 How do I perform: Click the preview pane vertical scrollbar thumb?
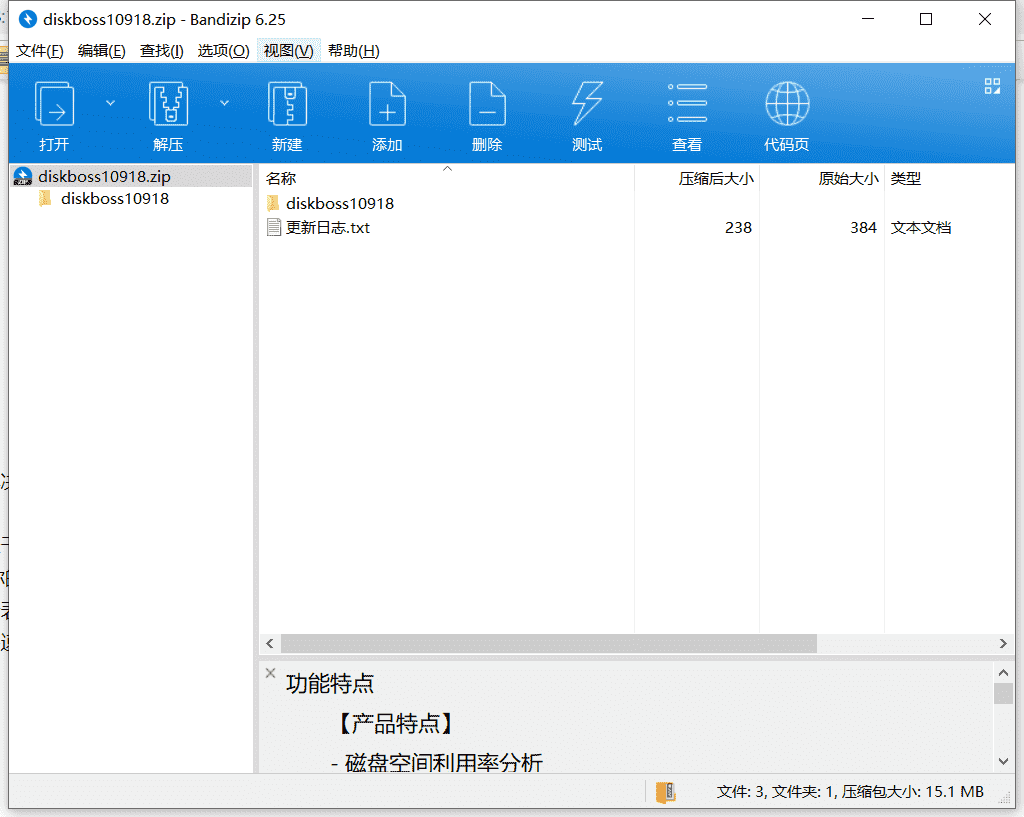(1004, 693)
